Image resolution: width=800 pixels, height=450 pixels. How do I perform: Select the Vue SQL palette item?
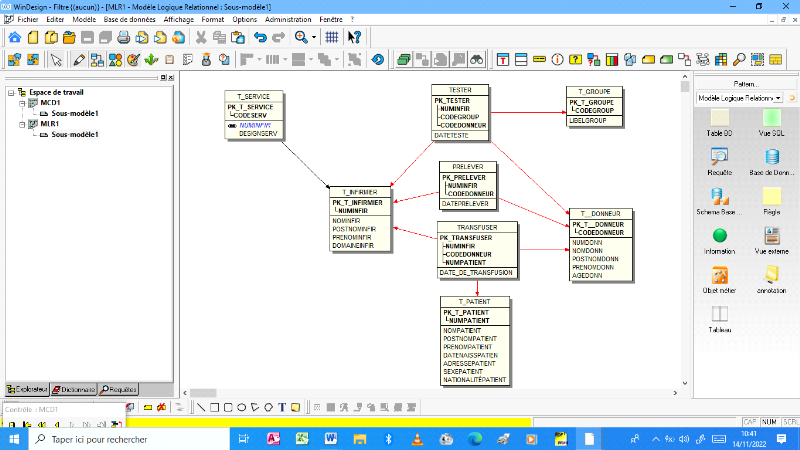771,118
